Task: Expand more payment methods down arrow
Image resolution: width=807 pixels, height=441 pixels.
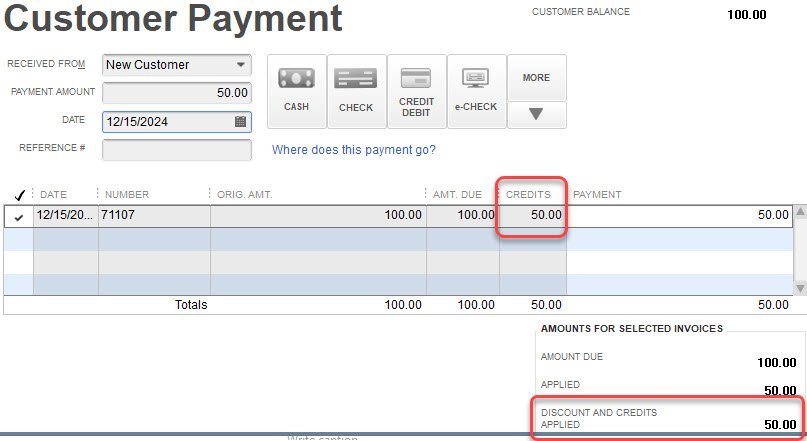Action: 536,115
